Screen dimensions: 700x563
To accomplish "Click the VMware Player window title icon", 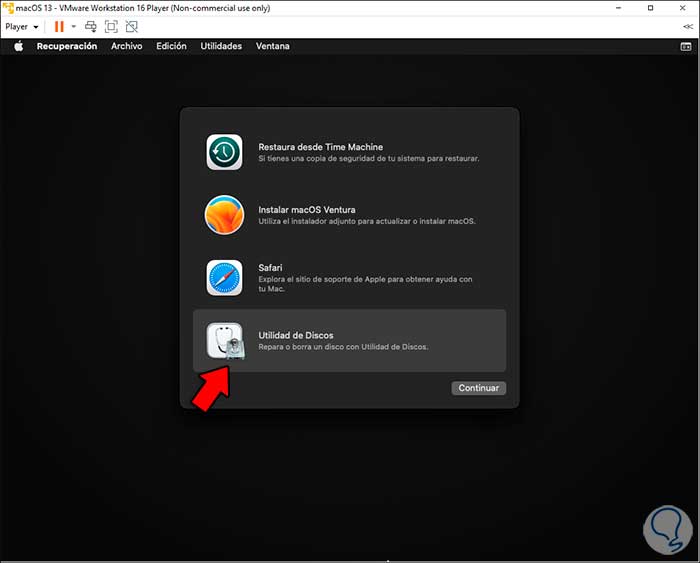I will click(8, 8).
